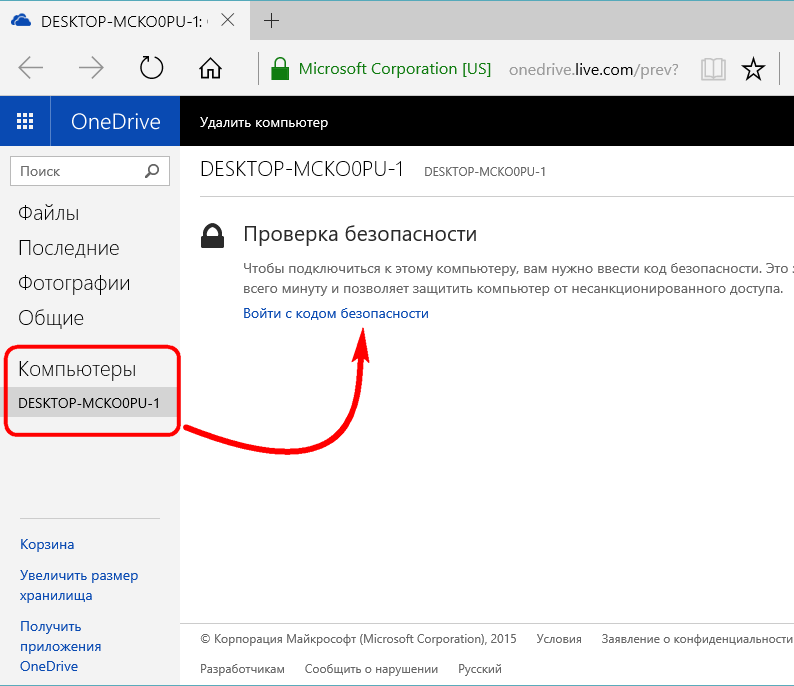
Task: Open the home page via house icon
Action: (210, 68)
